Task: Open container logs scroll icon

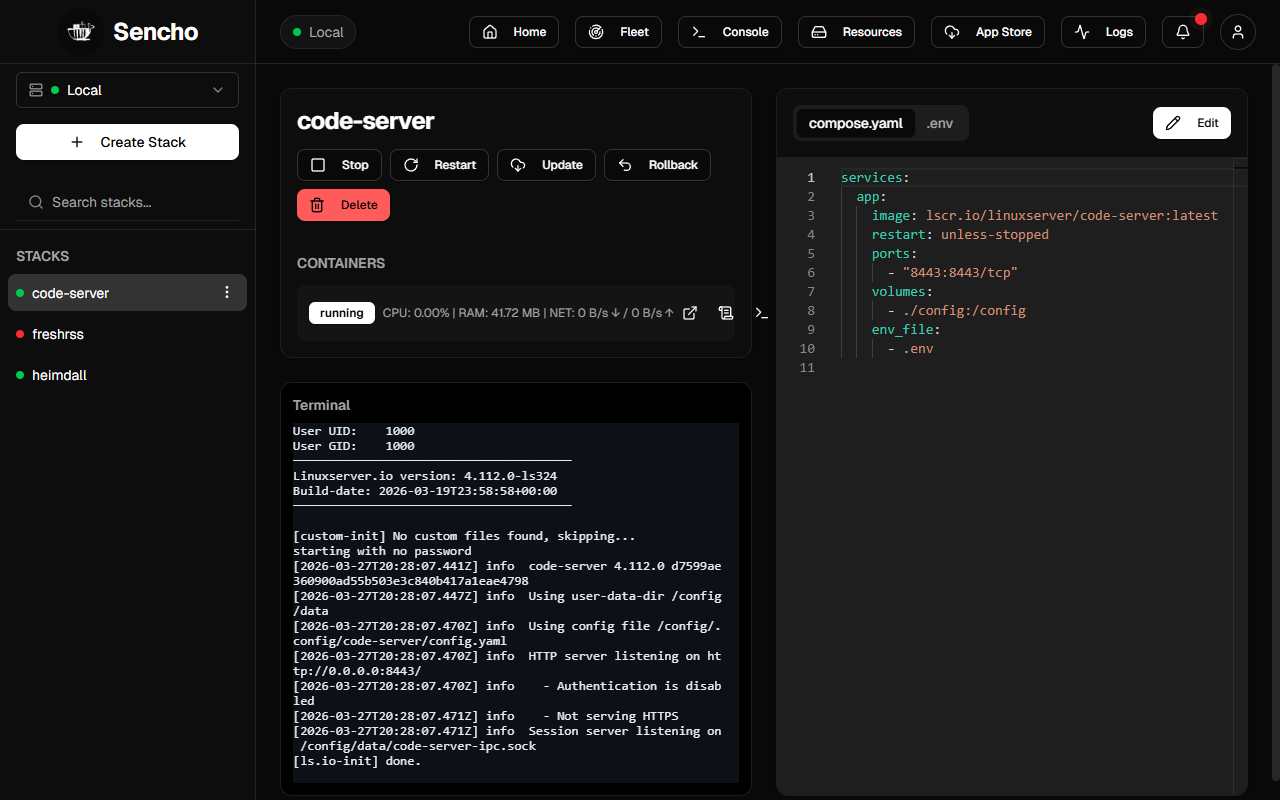Action: [726, 313]
